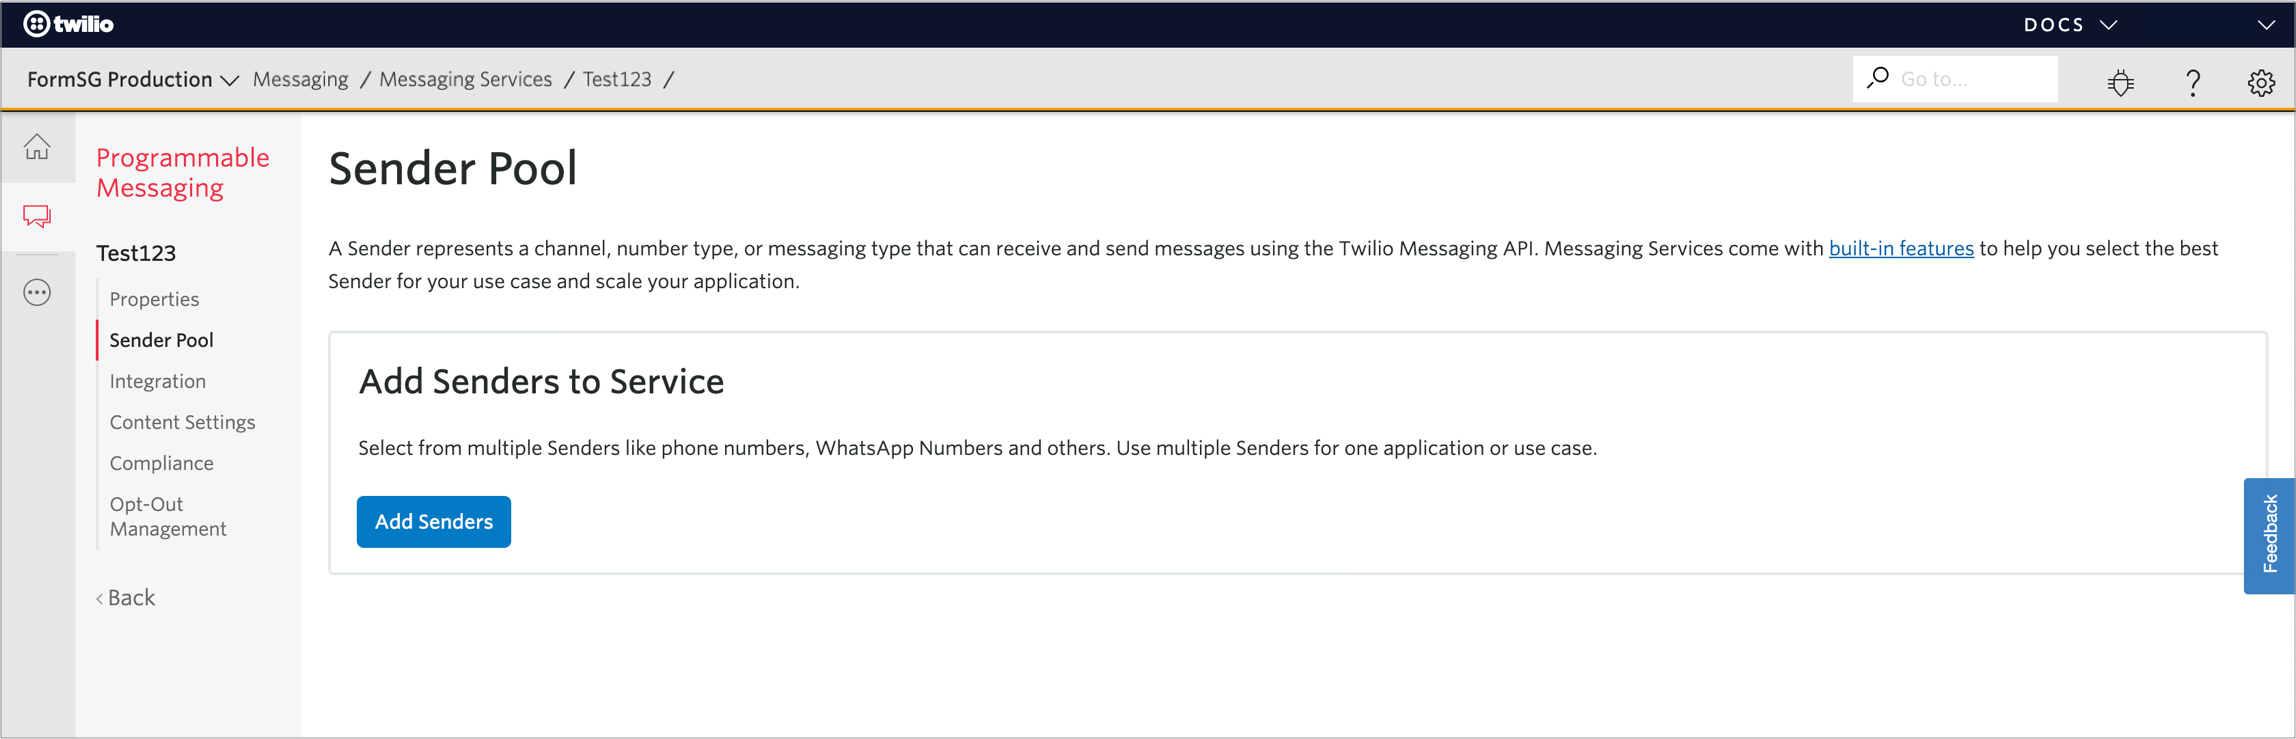Click the Go to search field
The width and height of the screenshot is (2296, 739).
pos(1955,79)
